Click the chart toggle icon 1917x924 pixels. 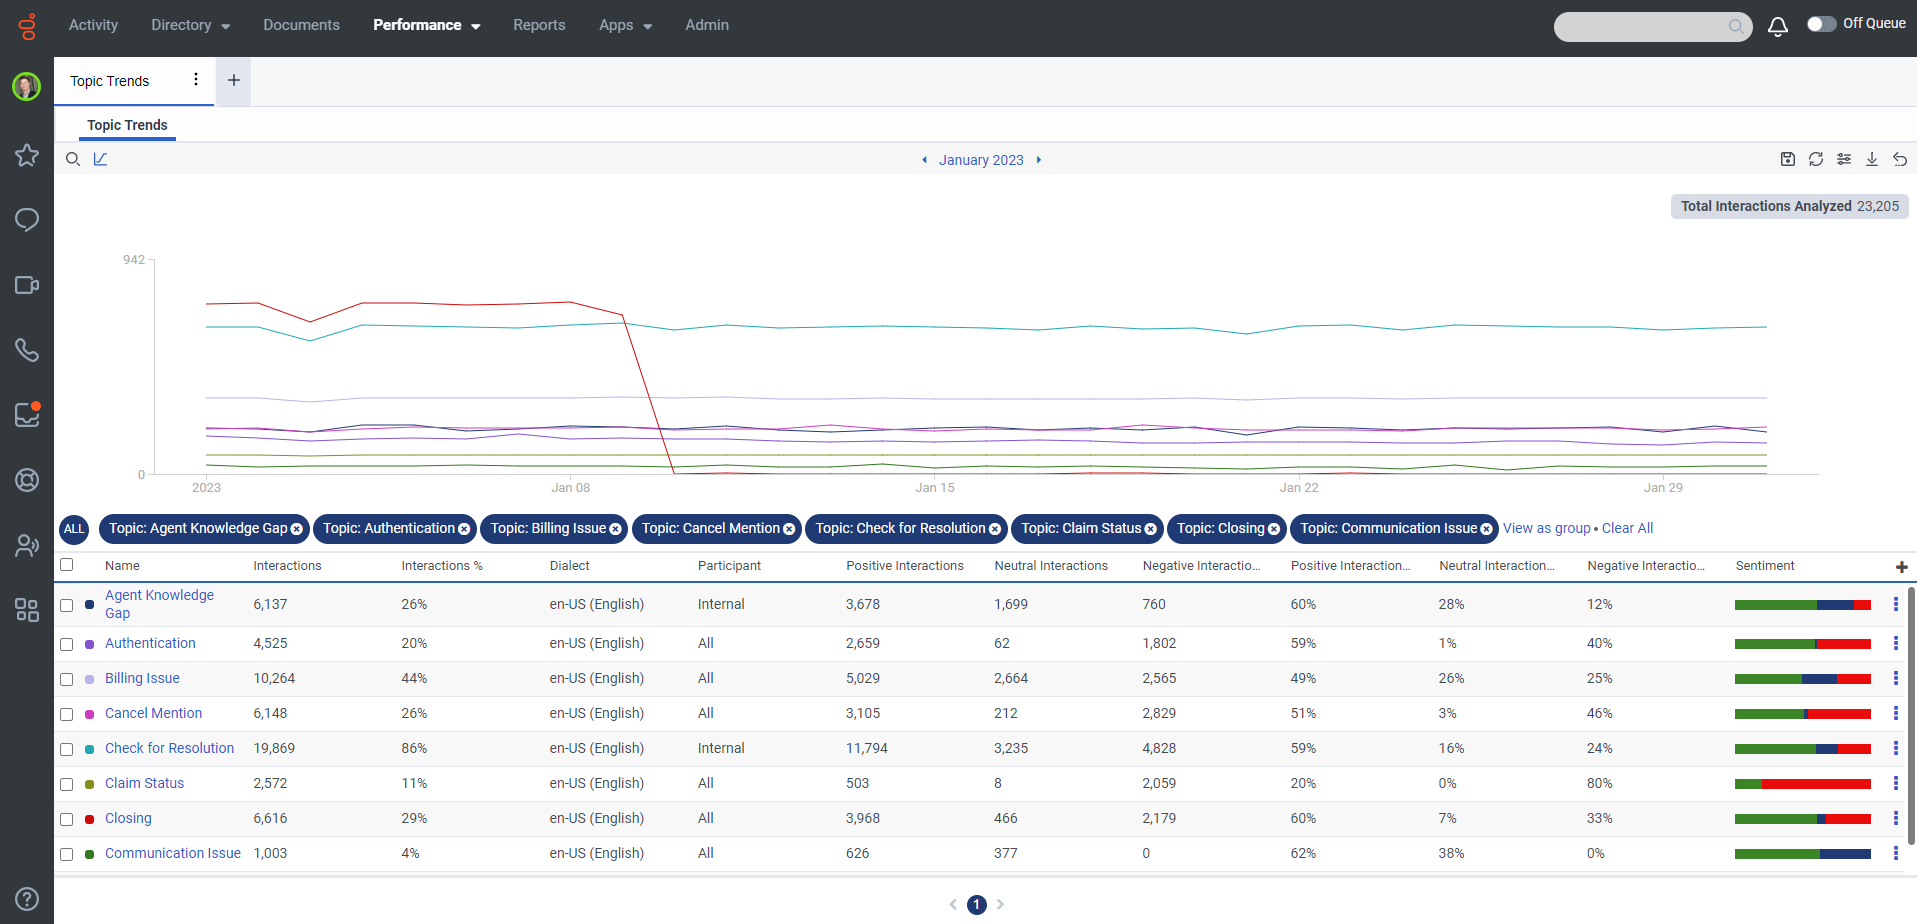tap(100, 159)
